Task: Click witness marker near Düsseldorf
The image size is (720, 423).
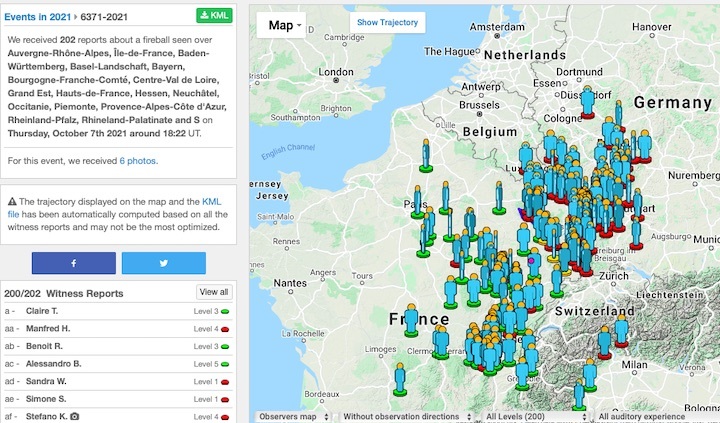Action: click(x=588, y=102)
